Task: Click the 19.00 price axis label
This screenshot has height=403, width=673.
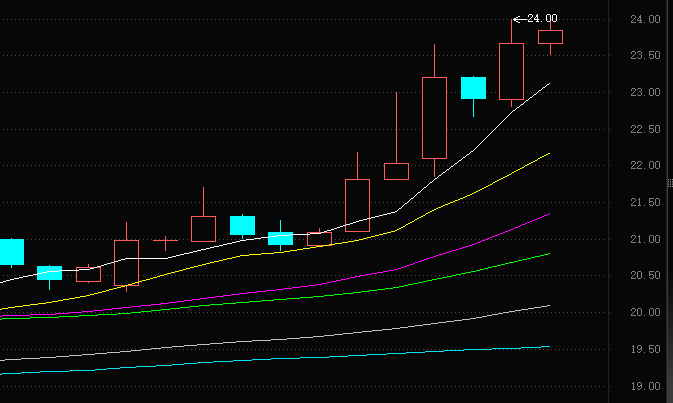Action: 645,386
